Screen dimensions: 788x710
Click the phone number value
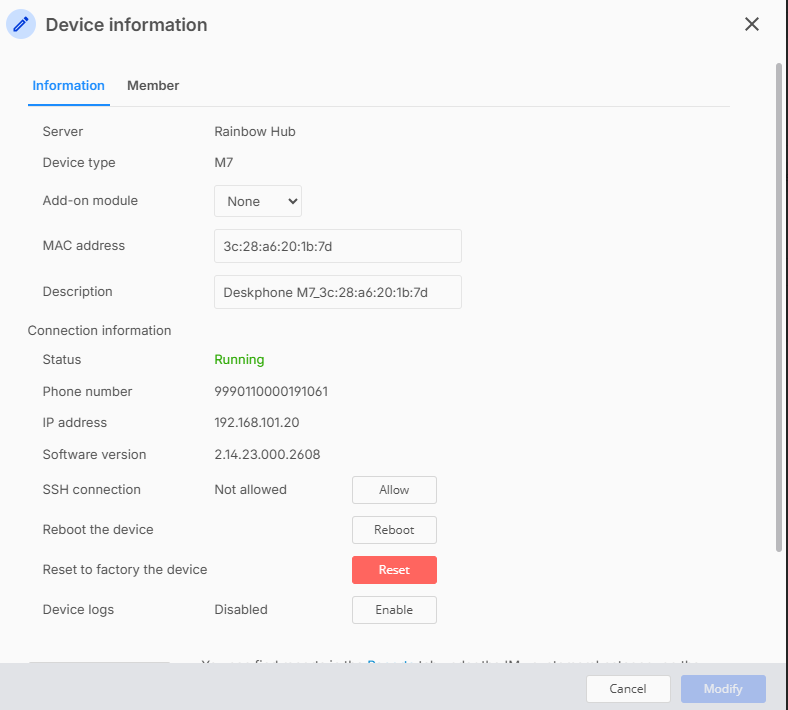271,392
